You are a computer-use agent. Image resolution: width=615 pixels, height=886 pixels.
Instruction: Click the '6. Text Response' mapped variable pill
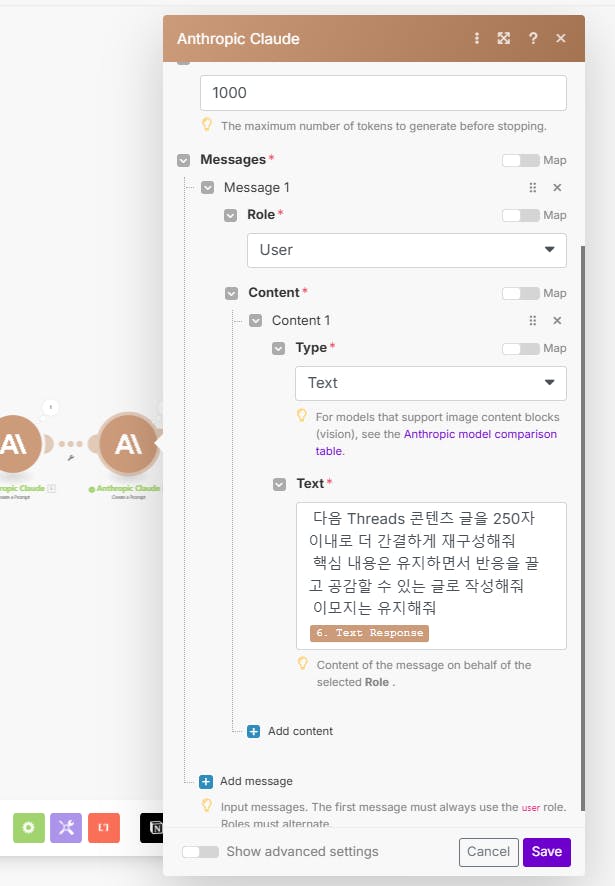tap(369, 633)
